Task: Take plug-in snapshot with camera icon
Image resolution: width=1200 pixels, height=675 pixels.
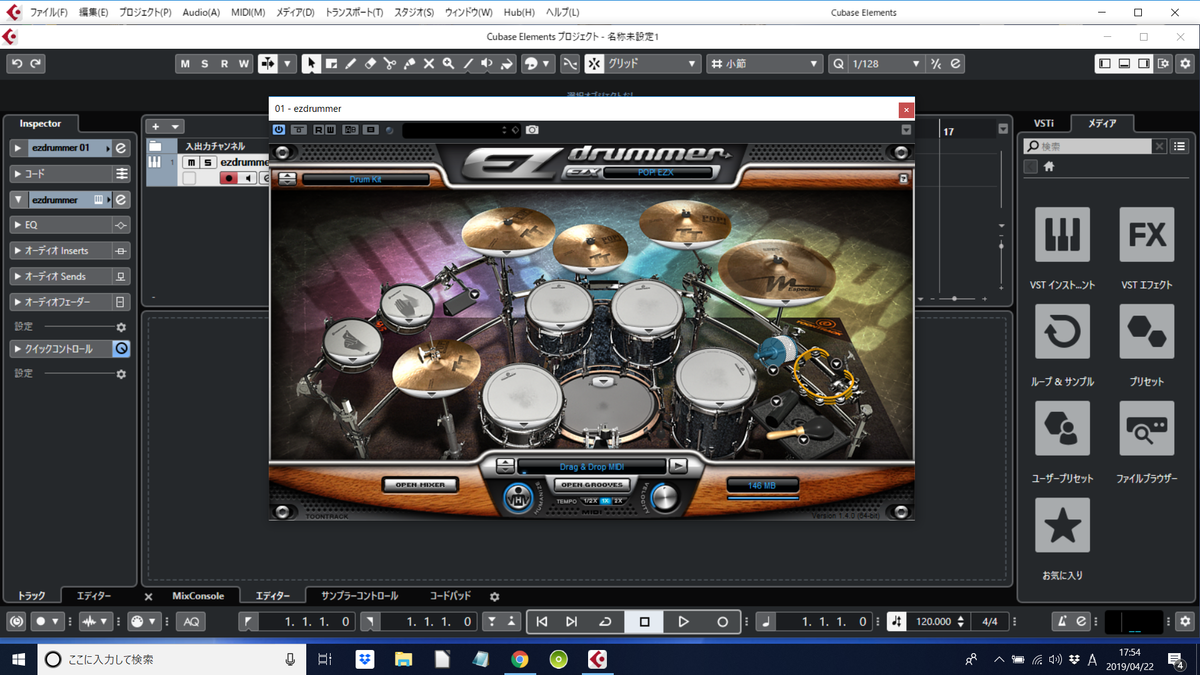Action: pos(532,130)
